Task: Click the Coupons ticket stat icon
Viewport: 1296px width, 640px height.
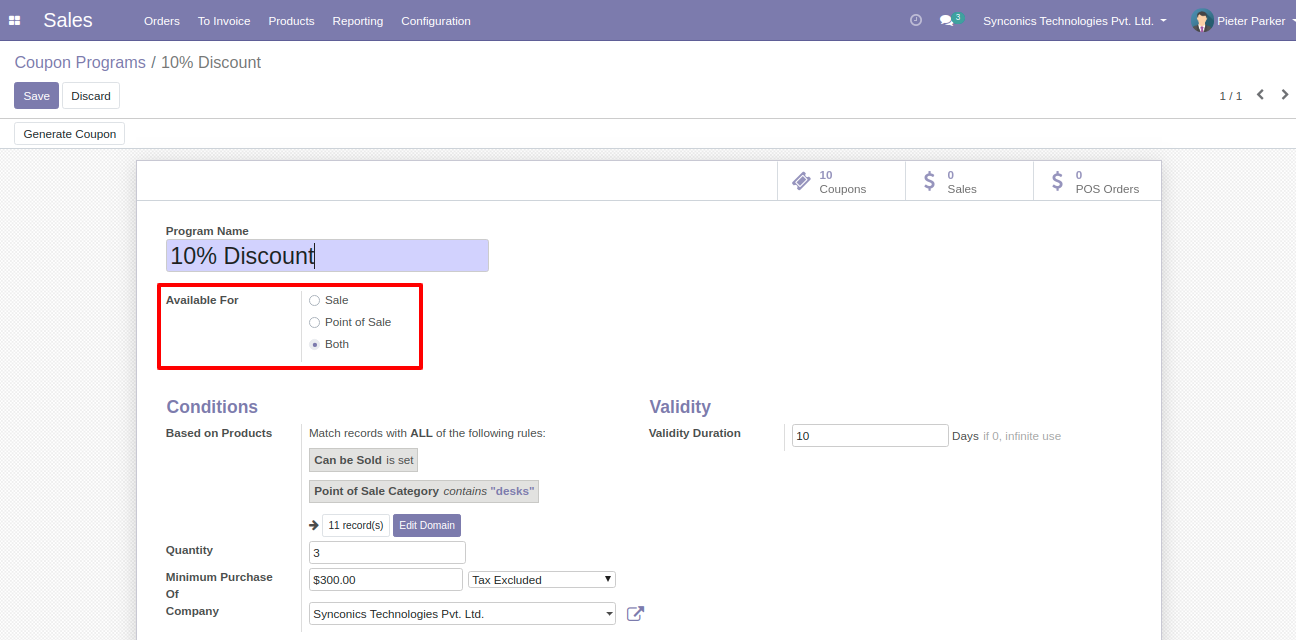Action: click(x=801, y=181)
